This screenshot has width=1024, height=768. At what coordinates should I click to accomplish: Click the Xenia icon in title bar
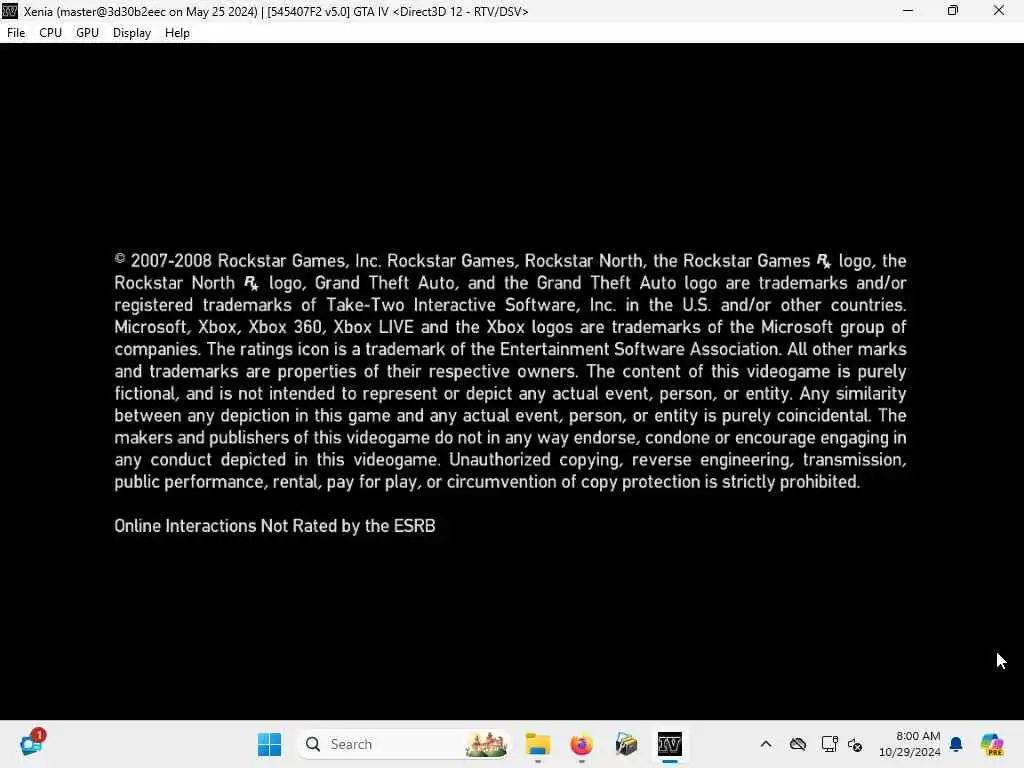tap(10, 11)
